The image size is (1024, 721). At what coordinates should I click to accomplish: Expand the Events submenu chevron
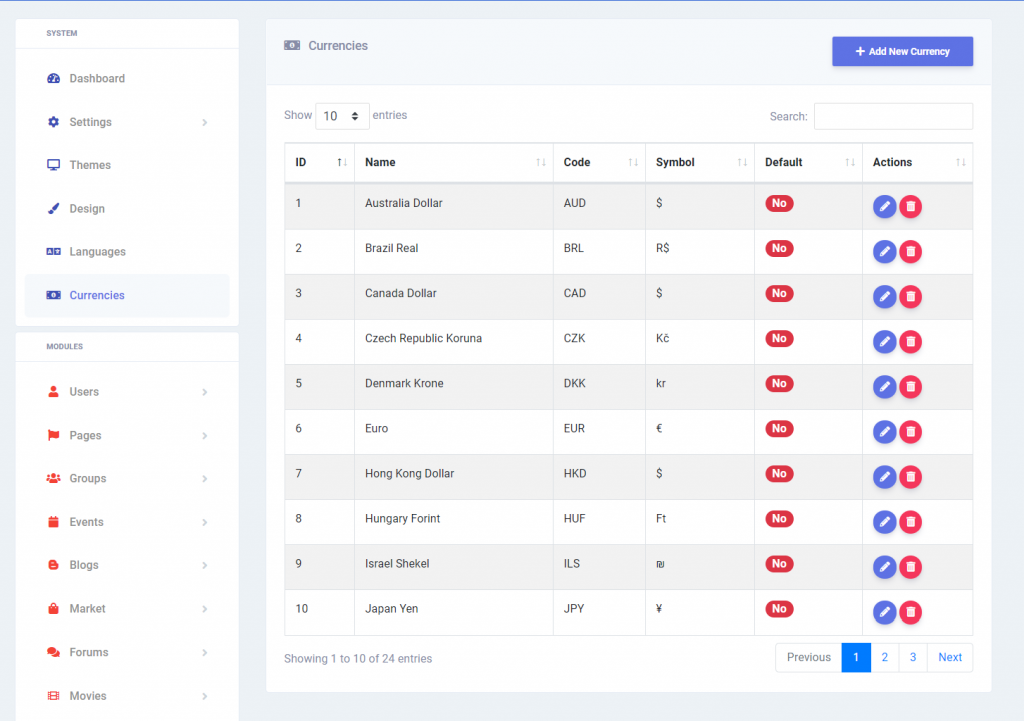pyautogui.click(x=204, y=522)
